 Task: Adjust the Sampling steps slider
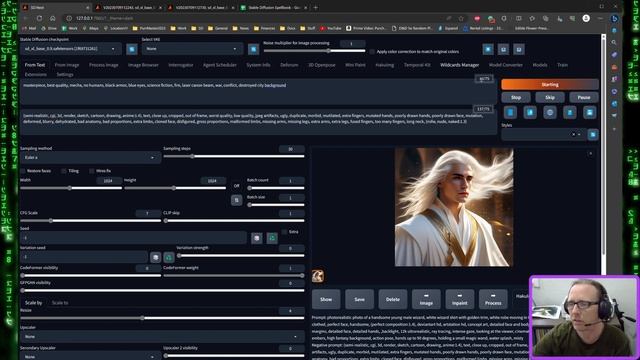(234, 156)
